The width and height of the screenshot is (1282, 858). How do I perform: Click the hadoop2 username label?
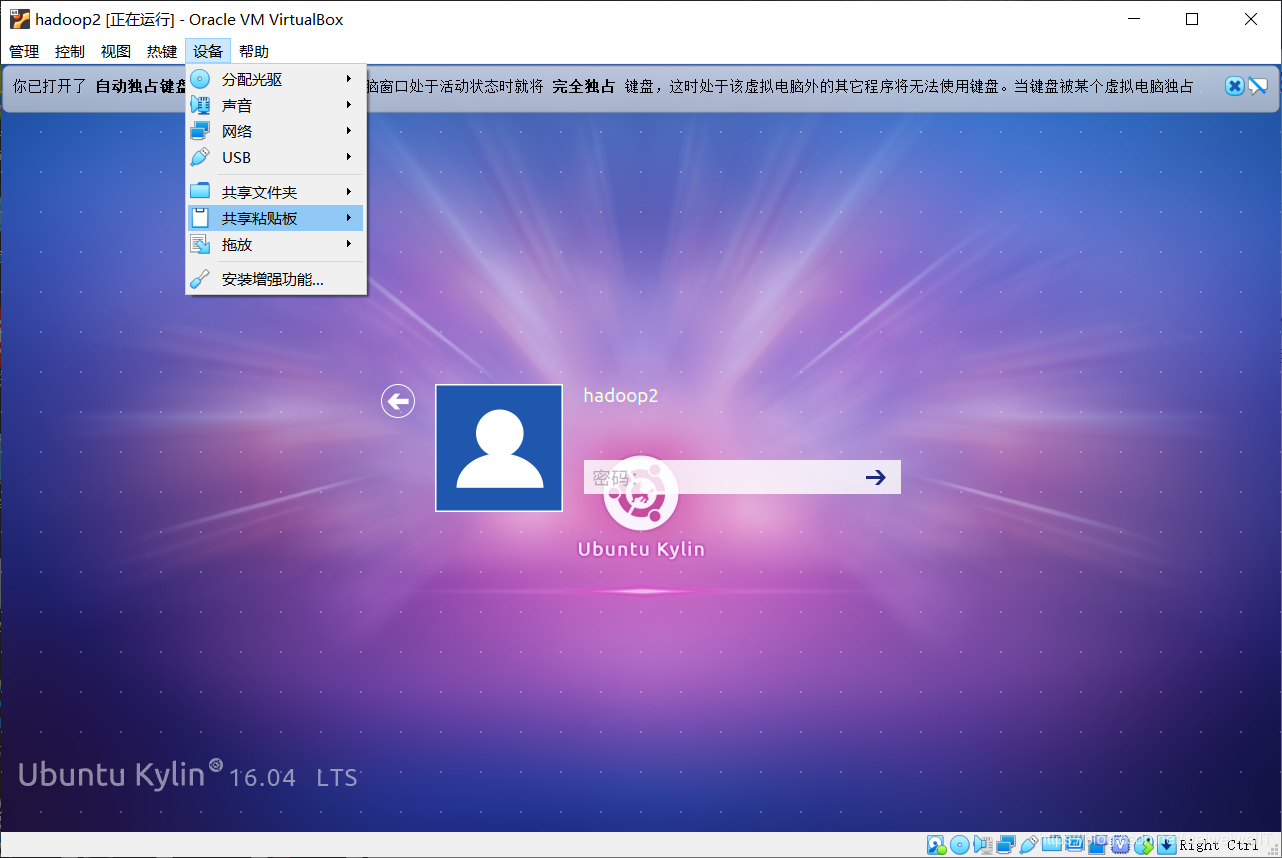621,395
